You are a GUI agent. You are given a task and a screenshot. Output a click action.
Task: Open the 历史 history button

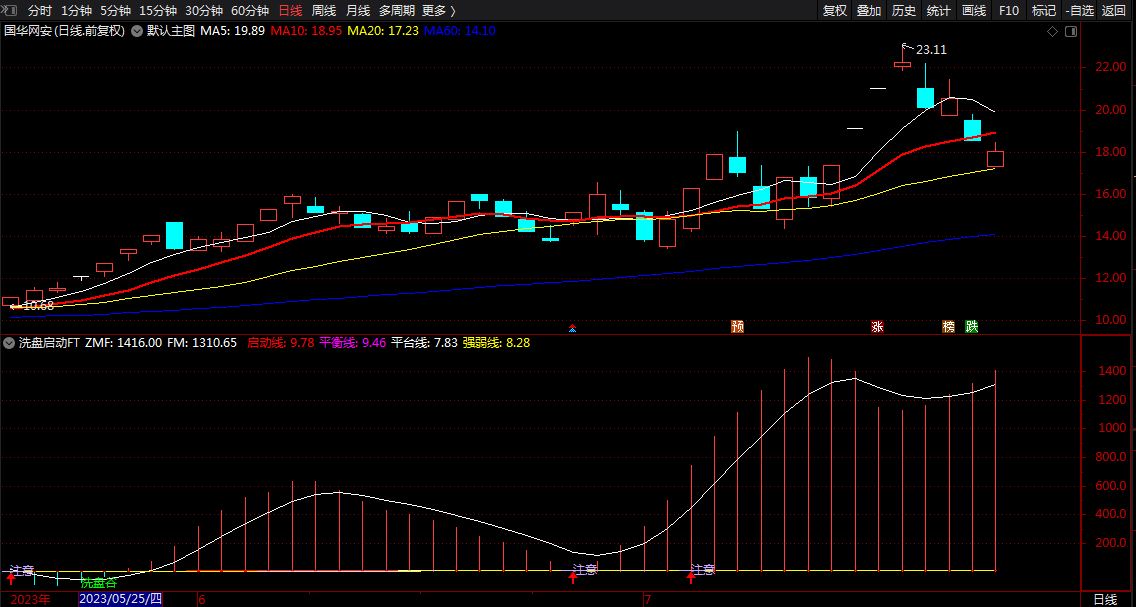pyautogui.click(x=903, y=10)
